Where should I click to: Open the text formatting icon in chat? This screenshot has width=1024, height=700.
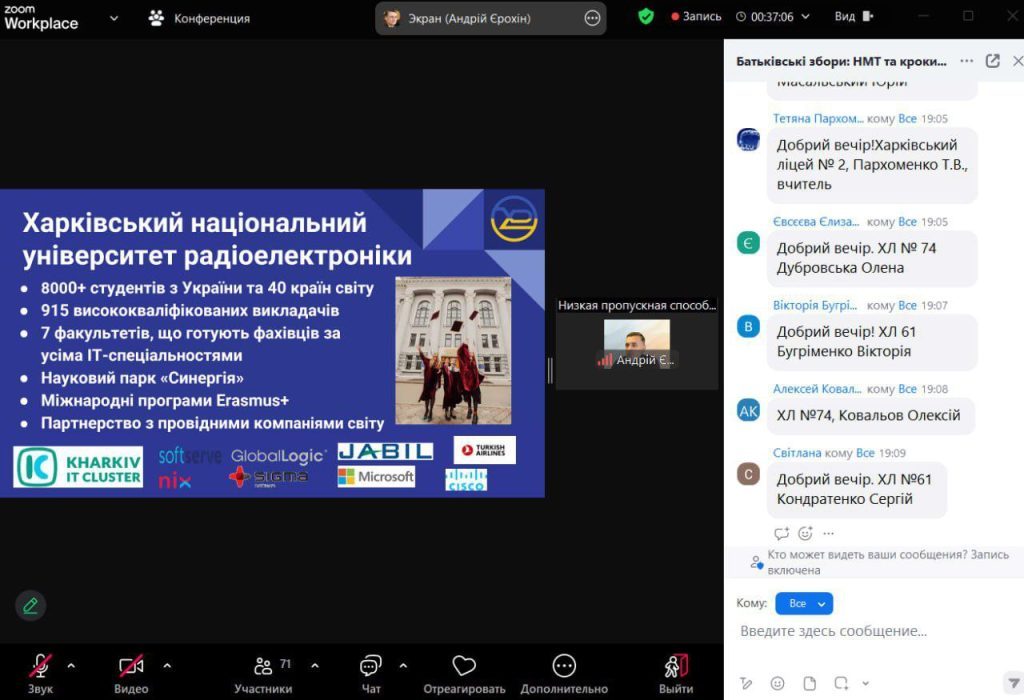[x=746, y=683]
